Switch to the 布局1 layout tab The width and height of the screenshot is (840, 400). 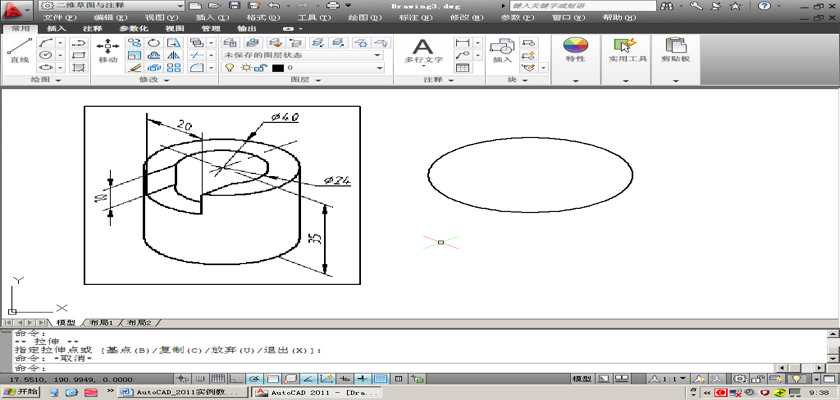pyautogui.click(x=102, y=323)
